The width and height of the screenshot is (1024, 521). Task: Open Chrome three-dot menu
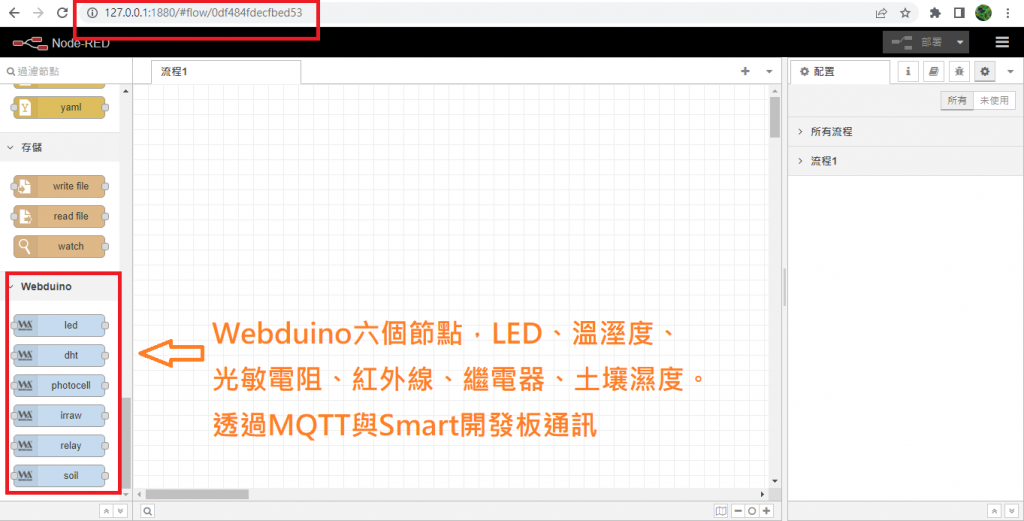(1010, 12)
